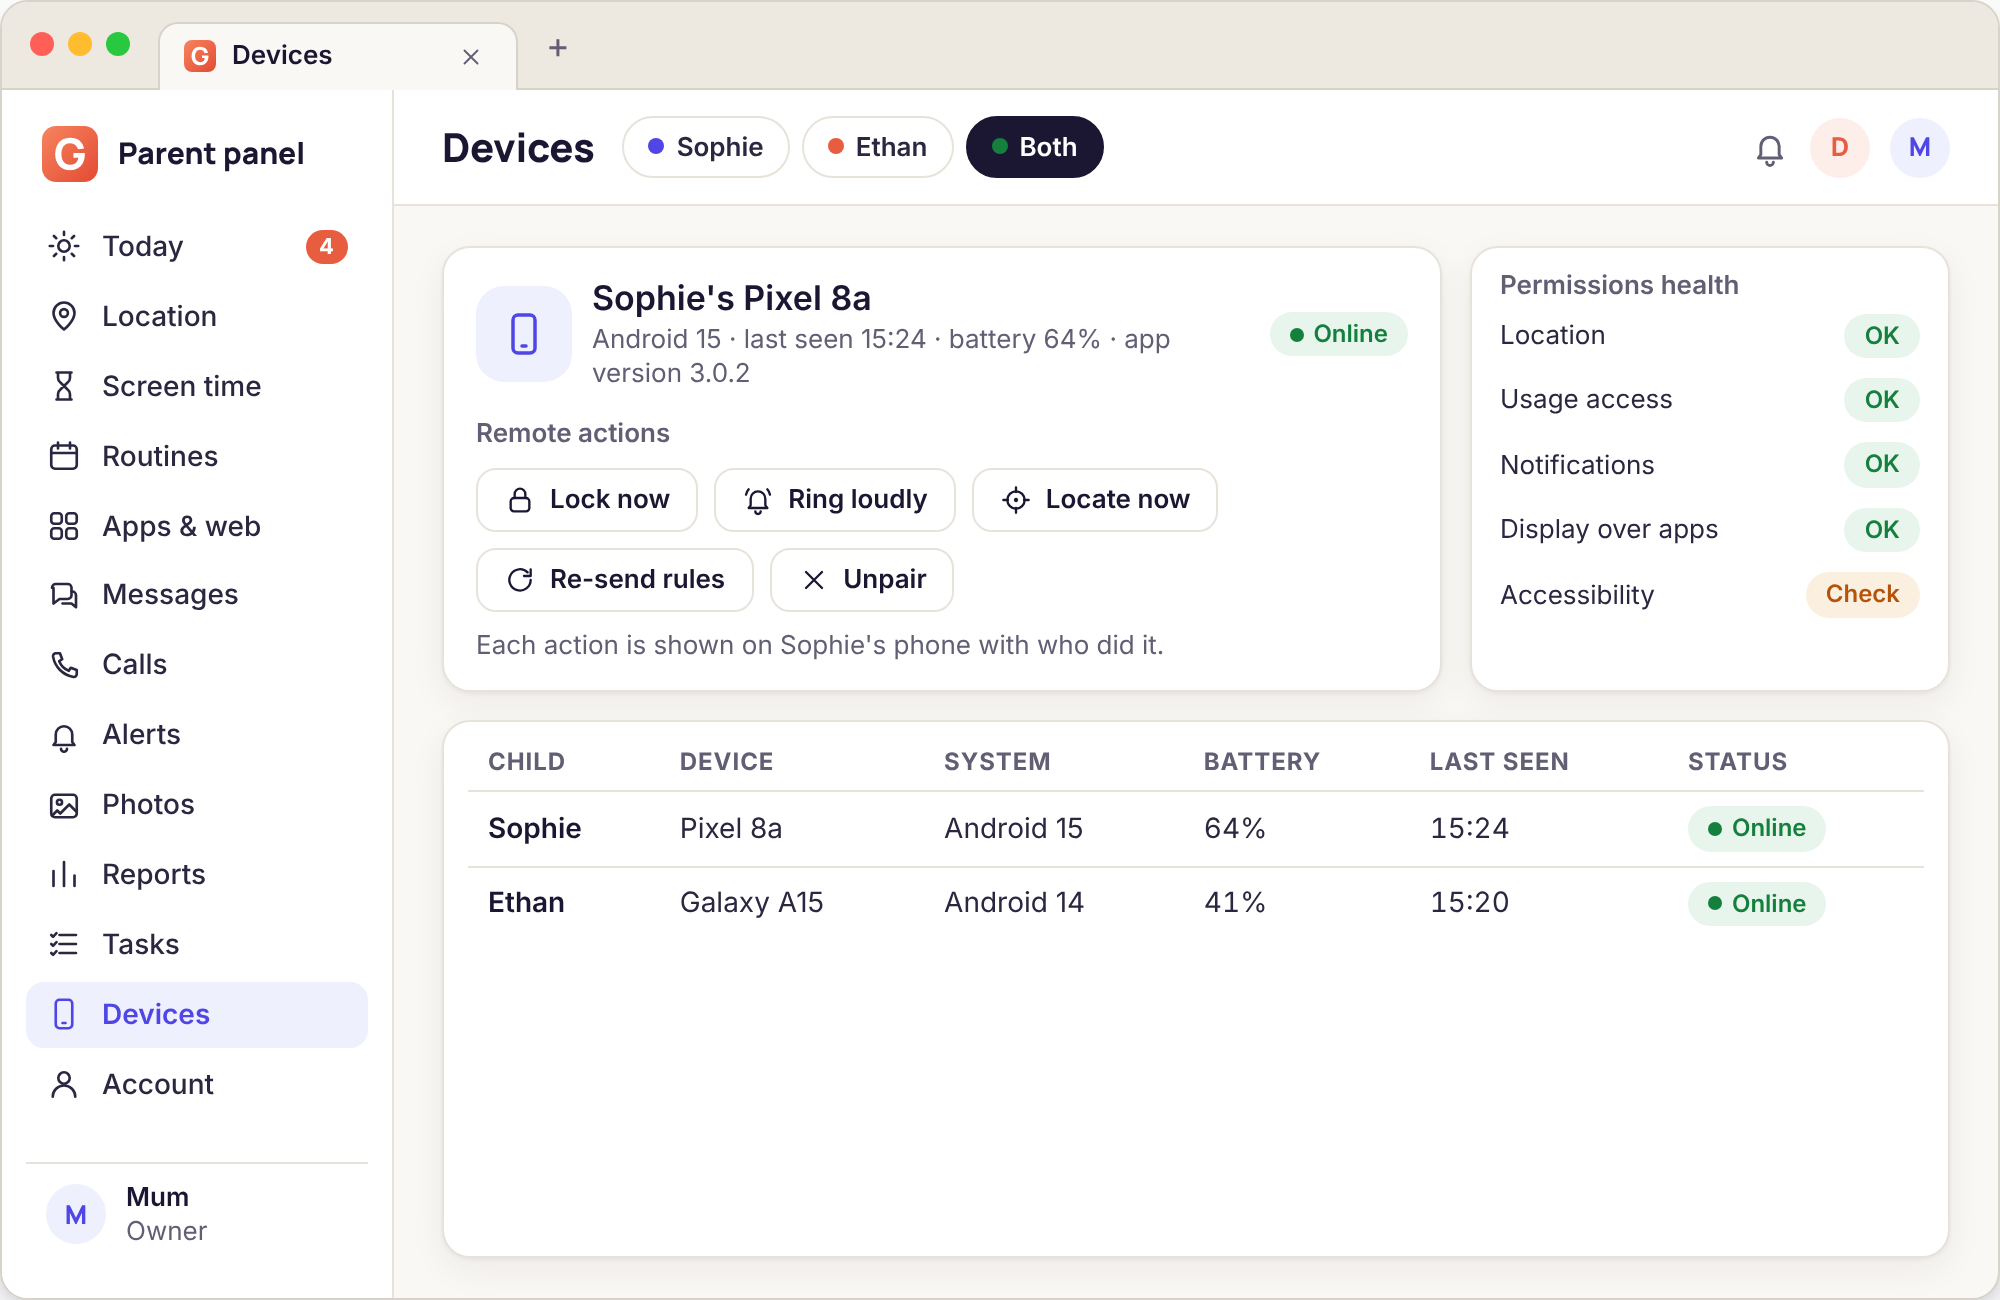Click Mum Owner profile label
2000x1300 pixels.
tap(166, 1214)
